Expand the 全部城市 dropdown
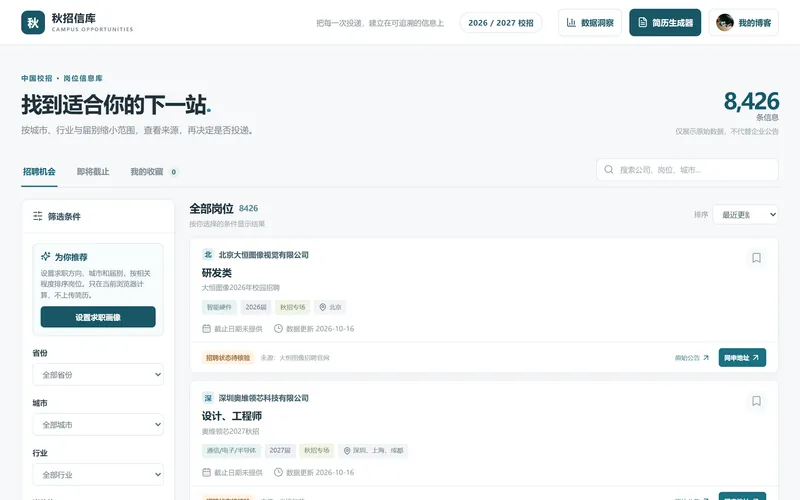800x500 pixels. click(98, 424)
